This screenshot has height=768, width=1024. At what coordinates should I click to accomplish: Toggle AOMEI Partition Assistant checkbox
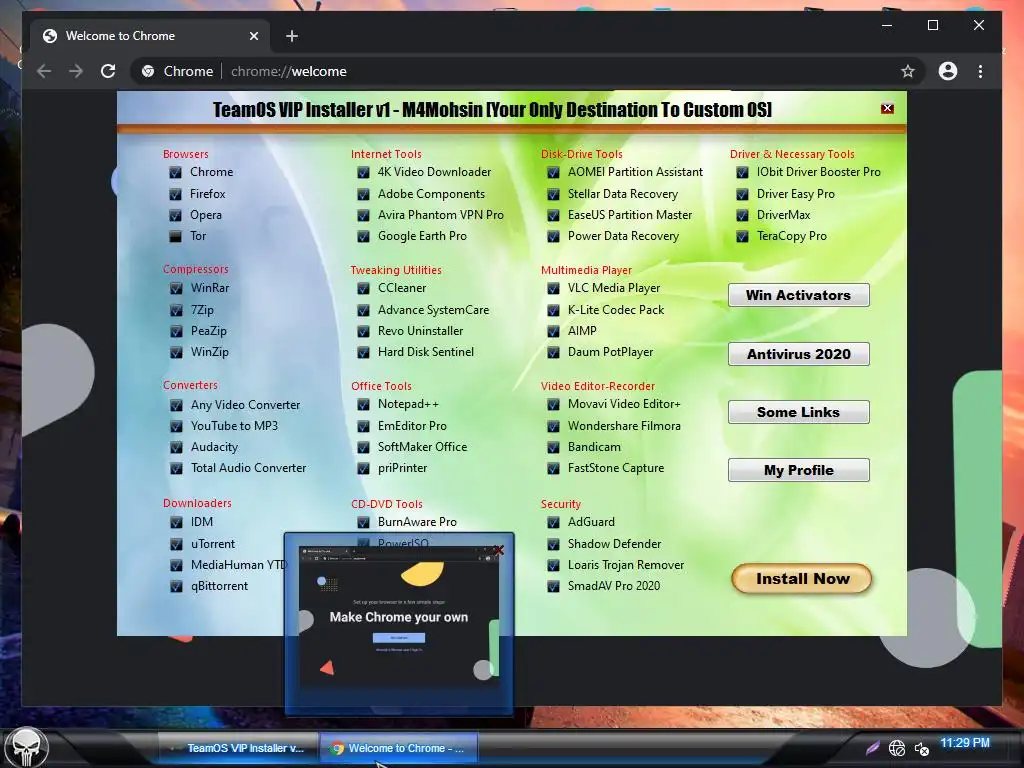[x=553, y=172]
